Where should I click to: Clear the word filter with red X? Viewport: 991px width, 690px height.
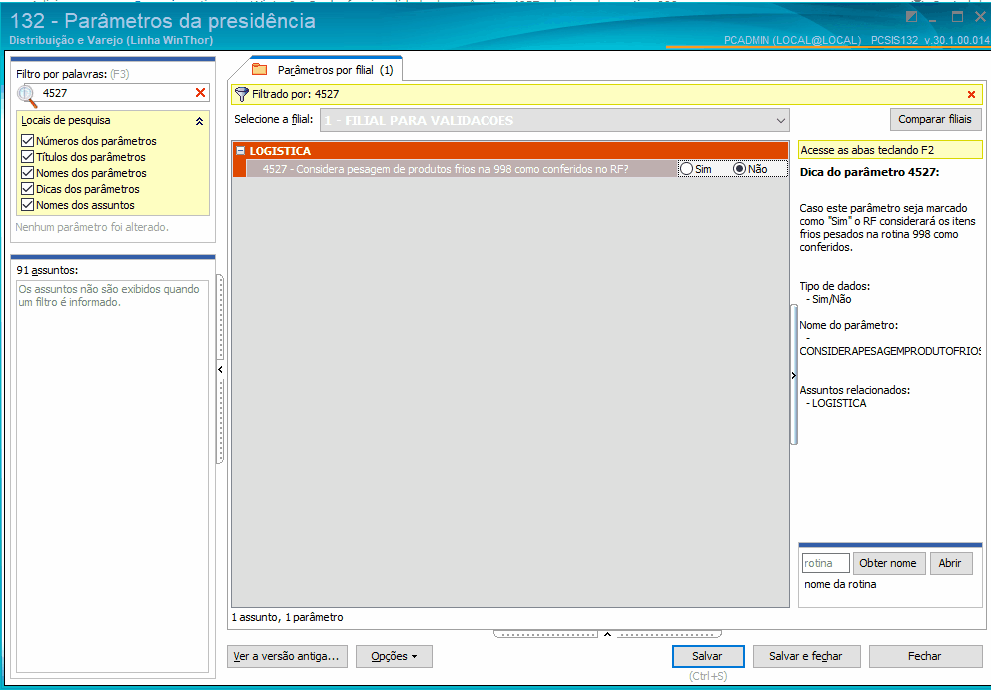200,93
